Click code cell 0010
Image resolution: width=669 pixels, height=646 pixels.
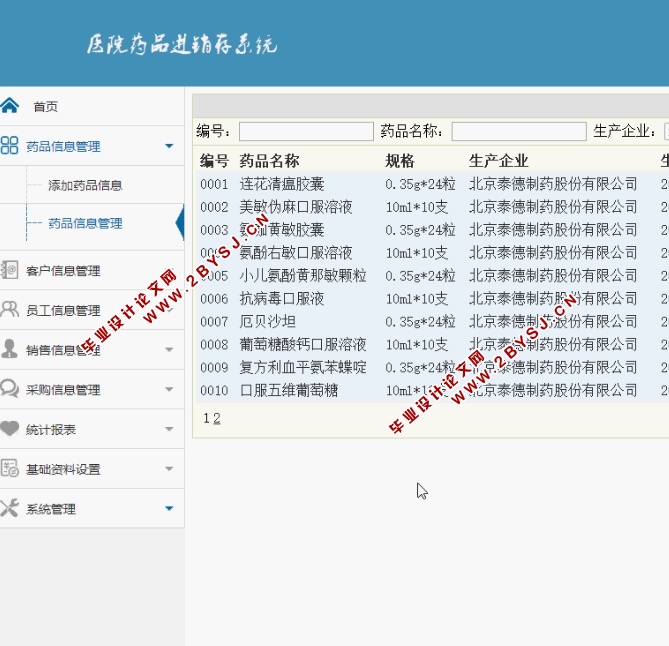coord(214,390)
